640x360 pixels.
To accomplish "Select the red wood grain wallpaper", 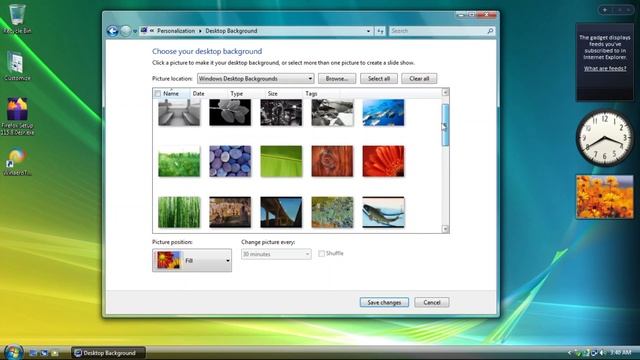I will pyautogui.click(x=332, y=161).
